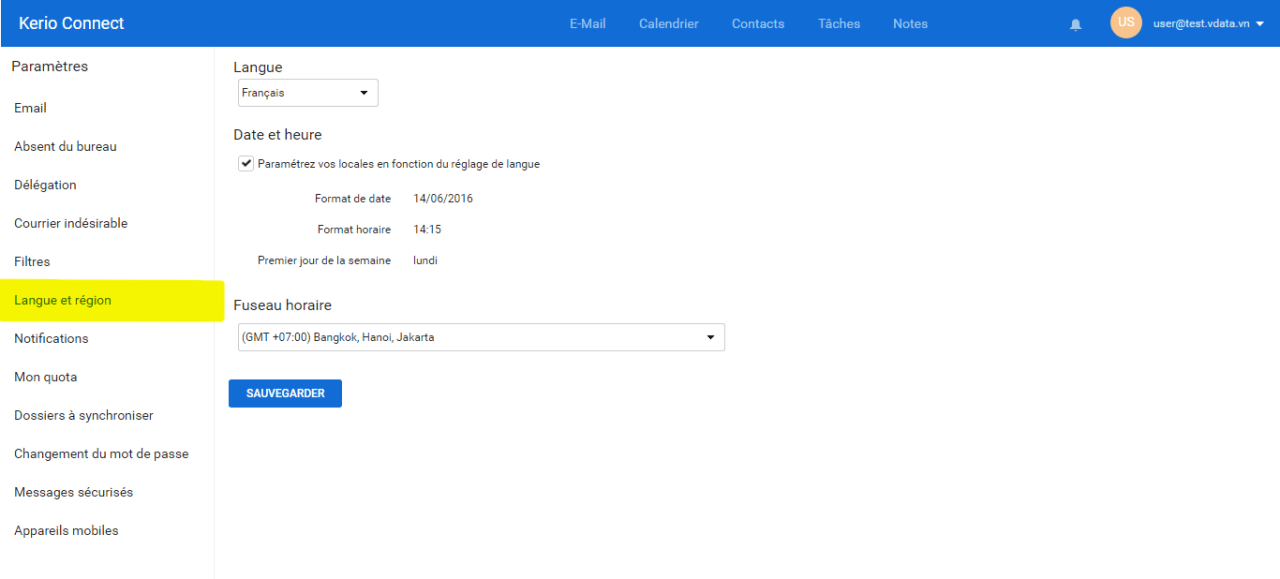Go to Changement du mot de passe
Image resolution: width=1280 pixels, height=579 pixels.
[x=101, y=454]
